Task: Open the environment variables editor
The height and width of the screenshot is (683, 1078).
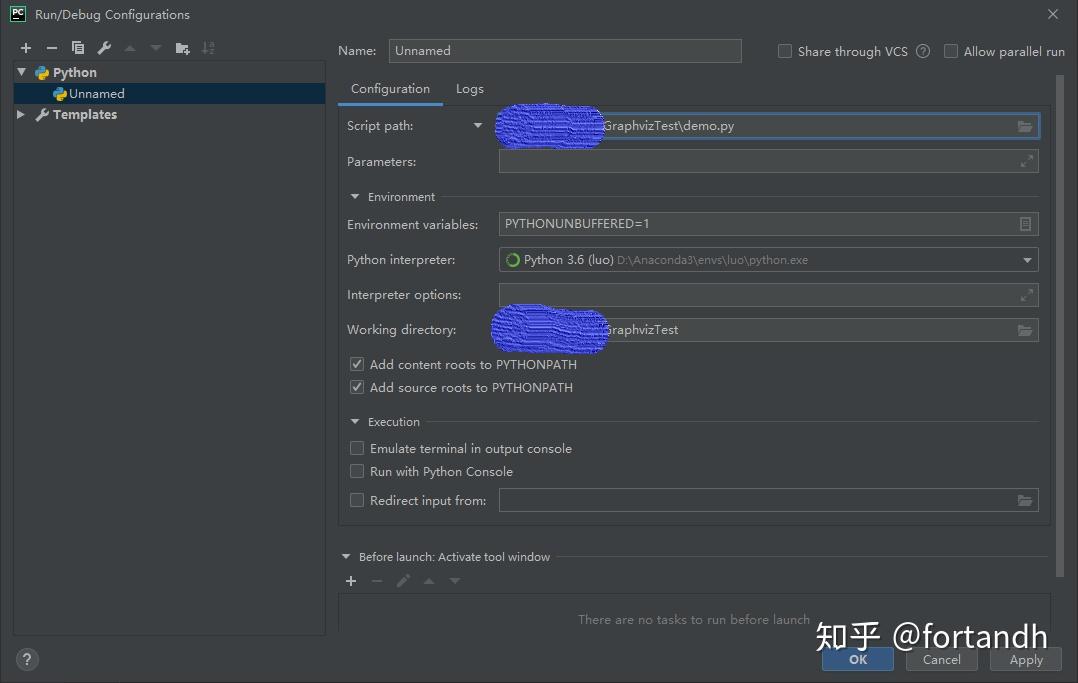Action: (1024, 224)
